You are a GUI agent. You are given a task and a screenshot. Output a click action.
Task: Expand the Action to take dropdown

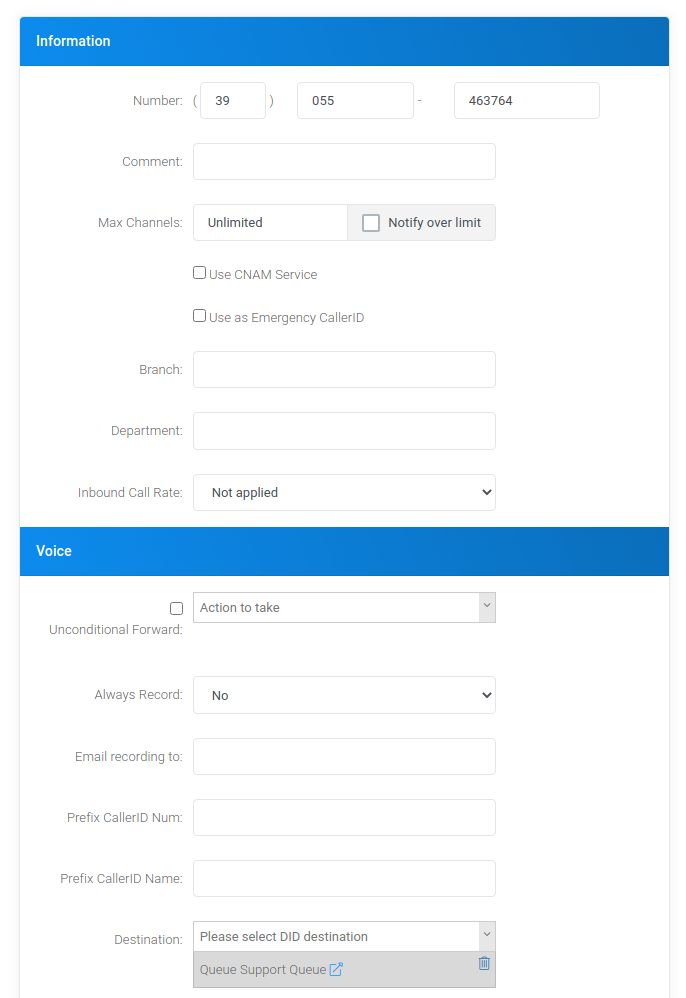point(344,607)
